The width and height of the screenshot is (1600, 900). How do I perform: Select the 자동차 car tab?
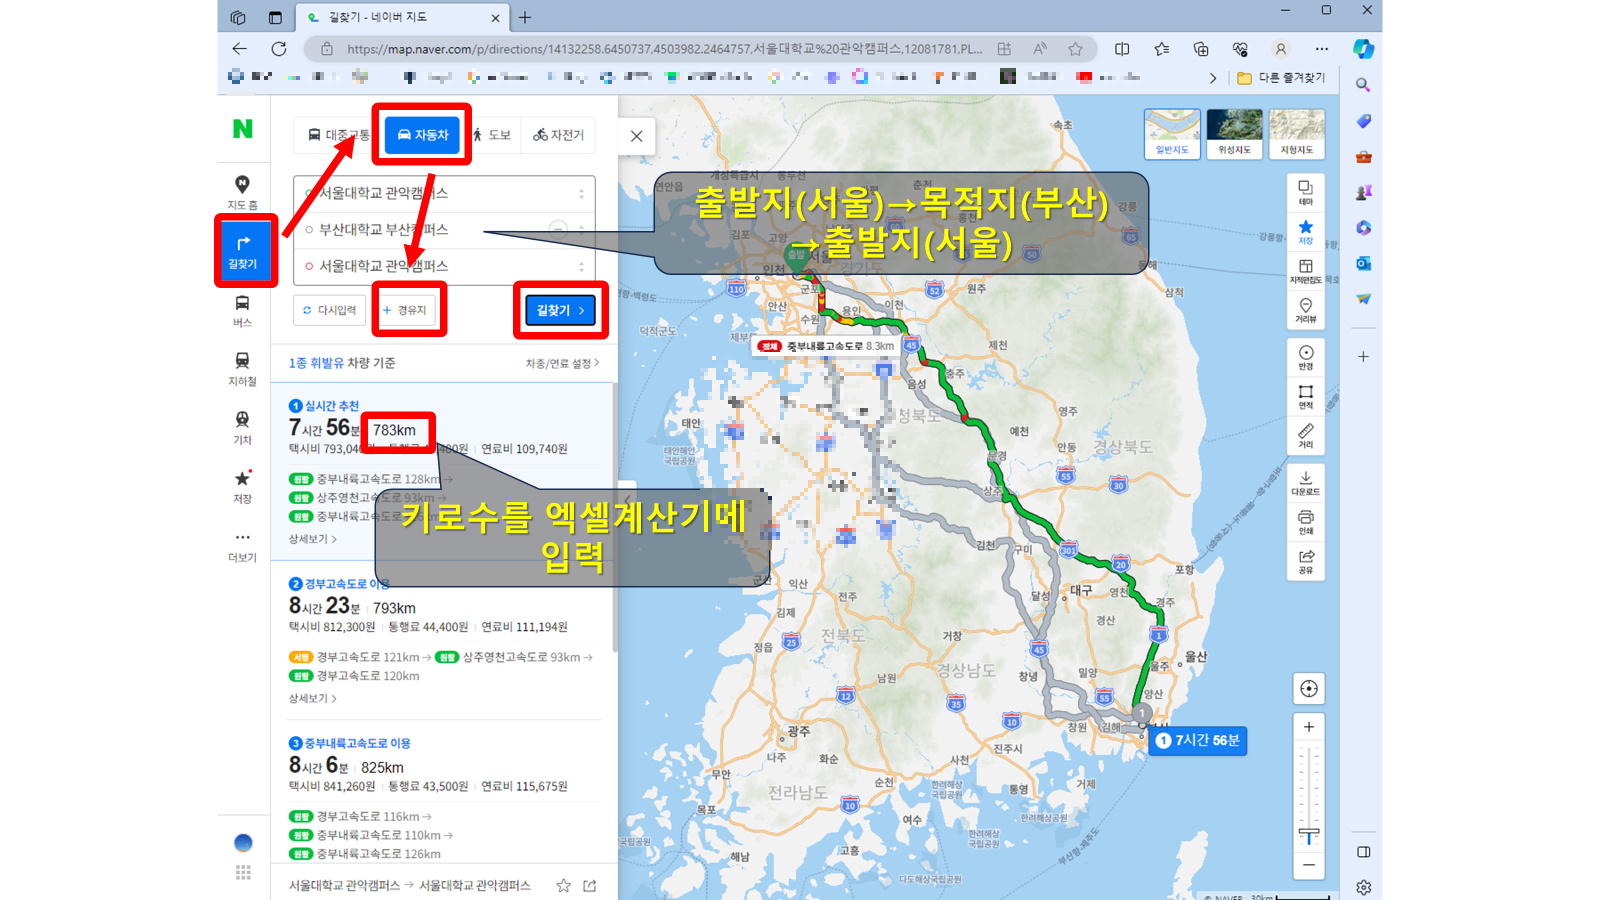[x=422, y=135]
